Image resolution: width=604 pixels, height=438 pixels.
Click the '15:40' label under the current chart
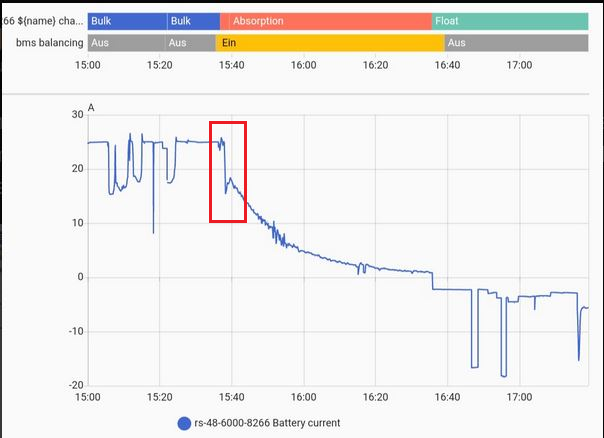(232, 397)
